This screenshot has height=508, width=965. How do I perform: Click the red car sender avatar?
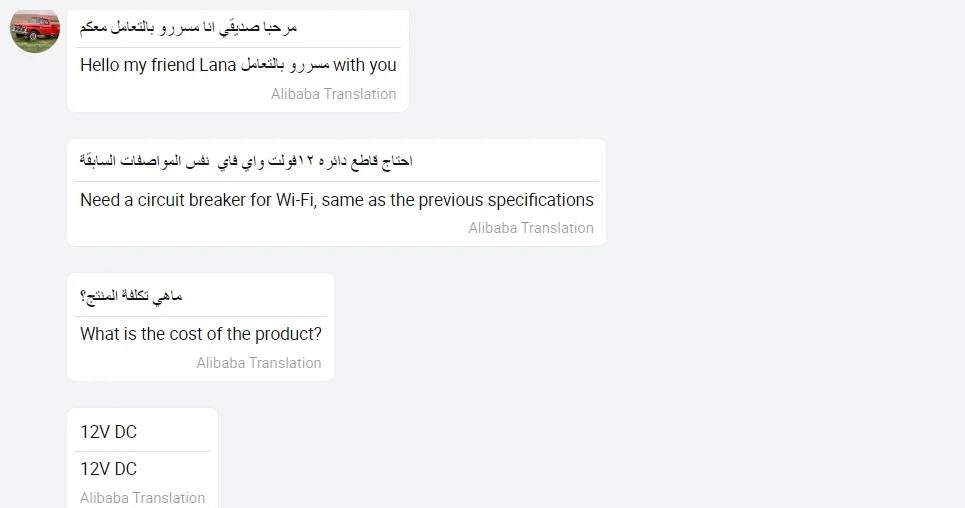[x=35, y=28]
